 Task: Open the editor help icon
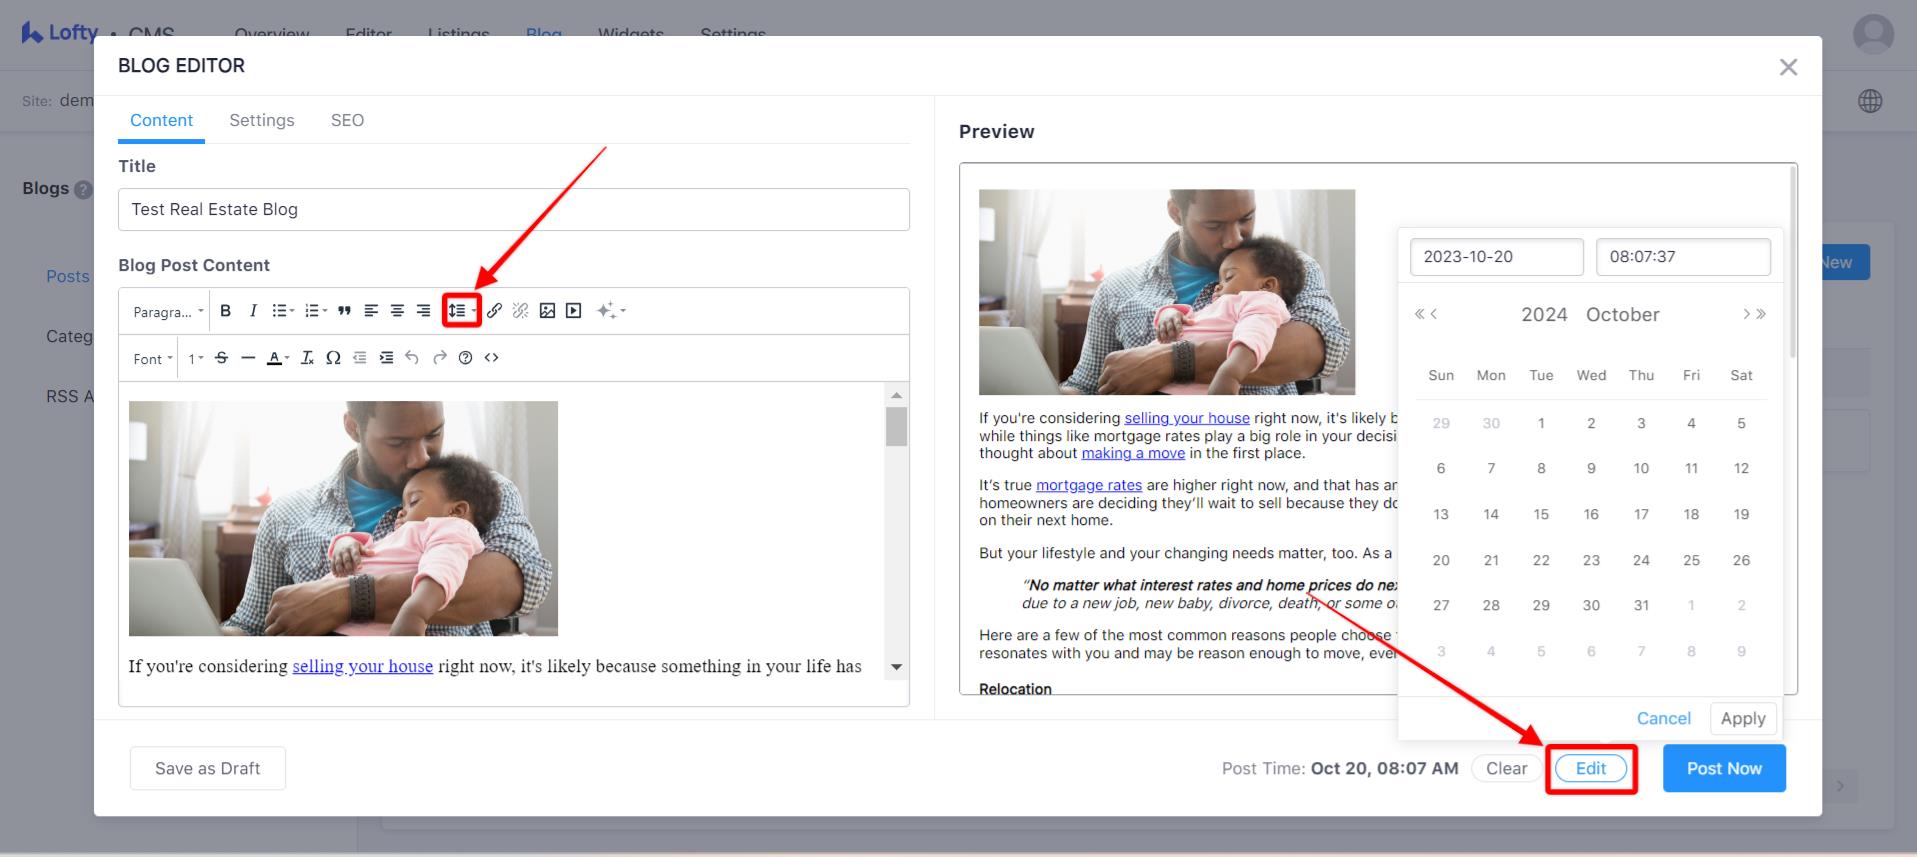pyautogui.click(x=465, y=358)
